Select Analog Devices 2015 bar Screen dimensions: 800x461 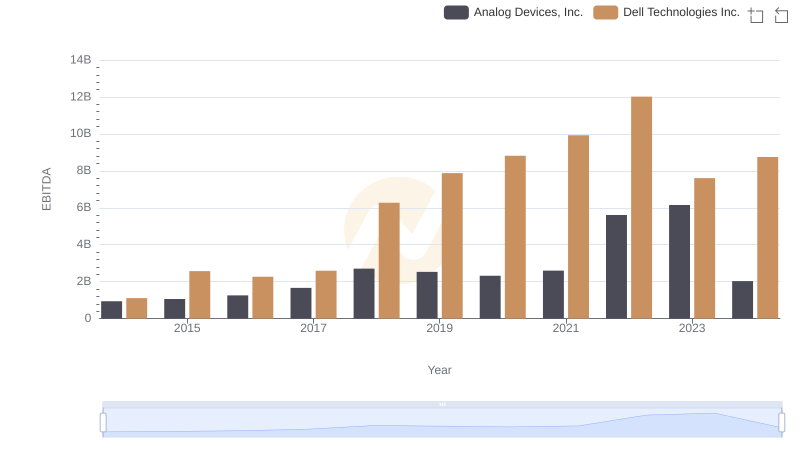174,309
